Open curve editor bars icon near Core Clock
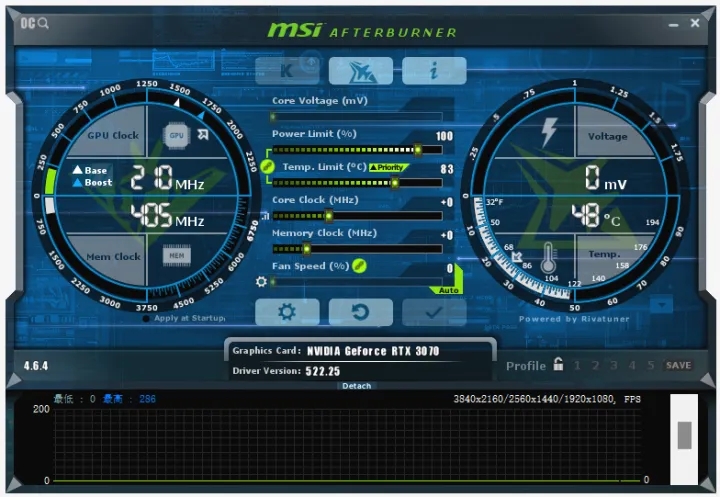Image resolution: width=720 pixels, height=497 pixels. tap(265, 216)
